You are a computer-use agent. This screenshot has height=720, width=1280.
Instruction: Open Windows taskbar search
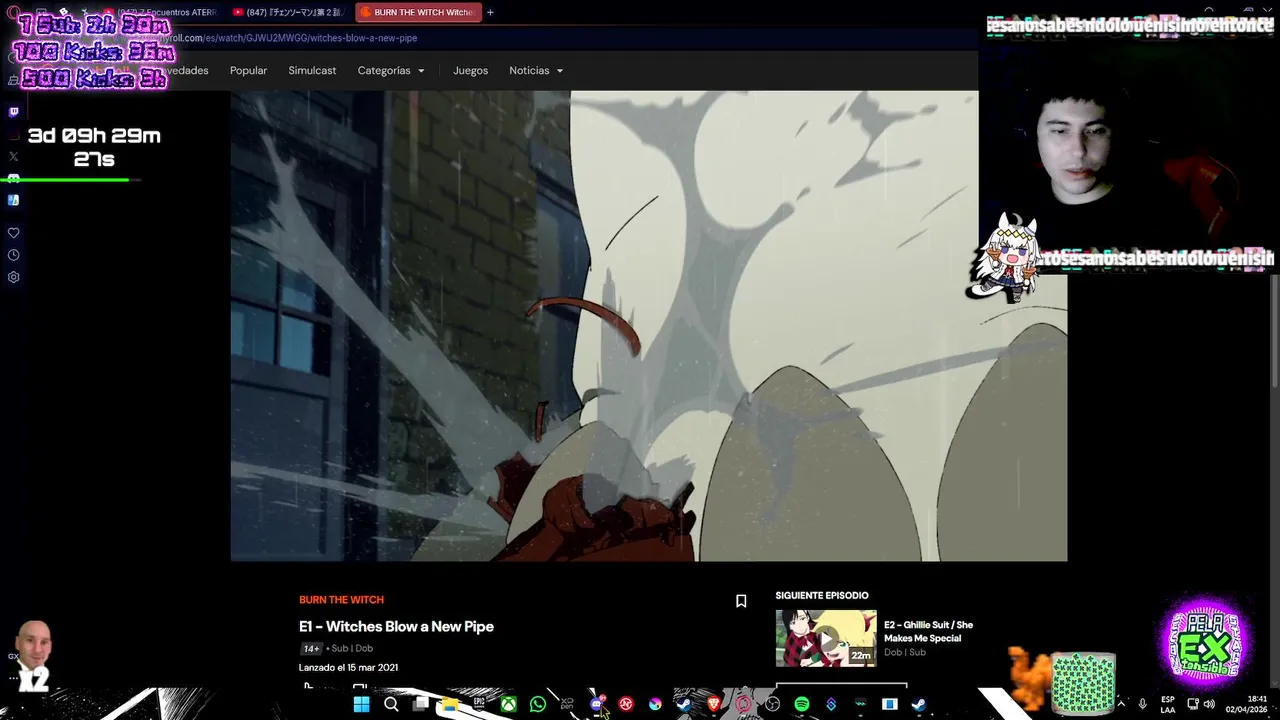coord(391,704)
